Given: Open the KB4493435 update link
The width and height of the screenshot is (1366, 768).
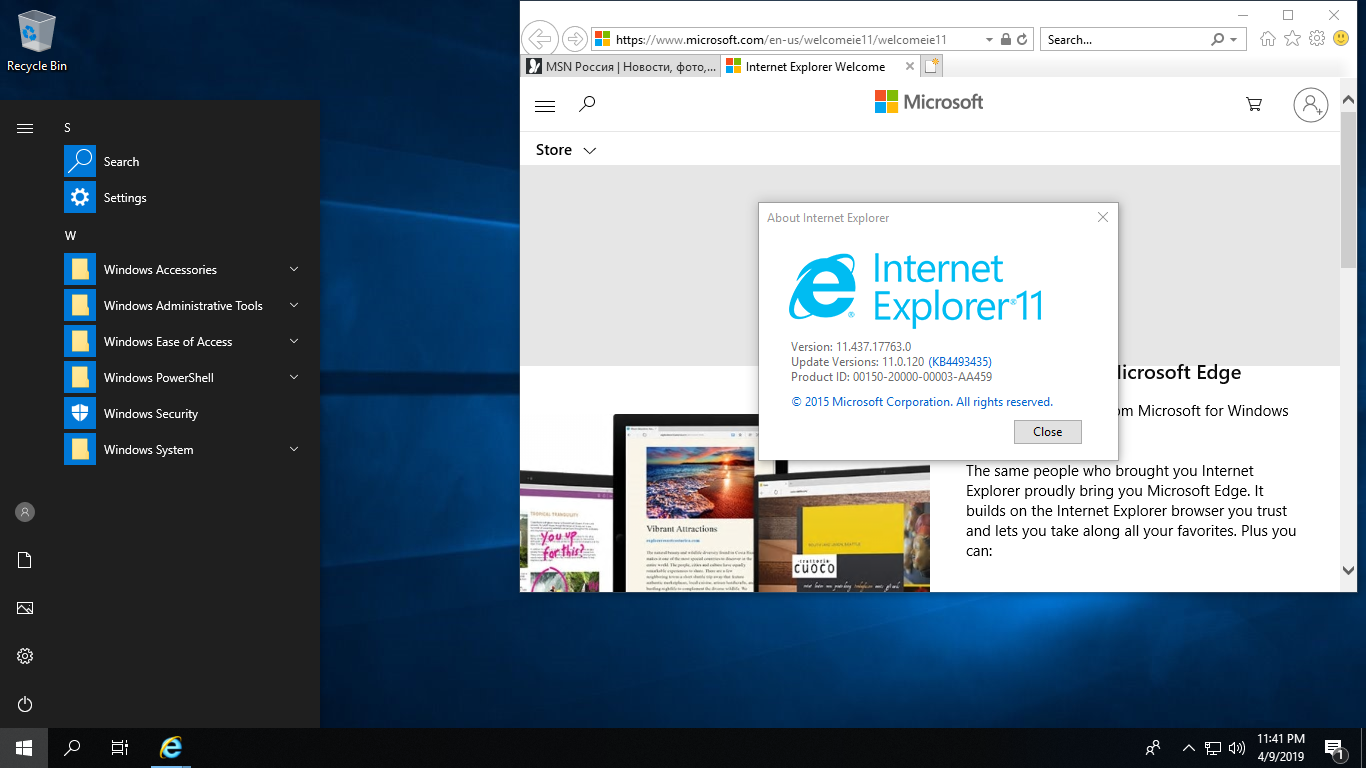Looking at the screenshot, I should [x=960, y=362].
